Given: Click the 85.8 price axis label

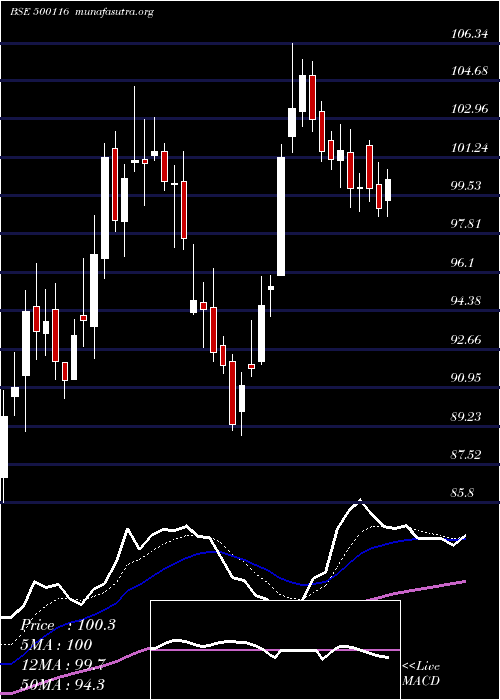Looking at the screenshot, I should [x=463, y=493].
